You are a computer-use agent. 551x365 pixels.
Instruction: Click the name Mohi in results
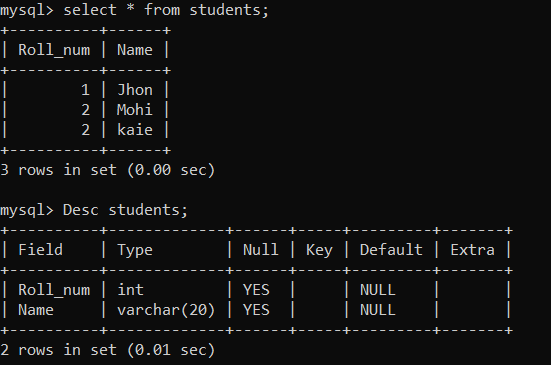click(x=135, y=110)
